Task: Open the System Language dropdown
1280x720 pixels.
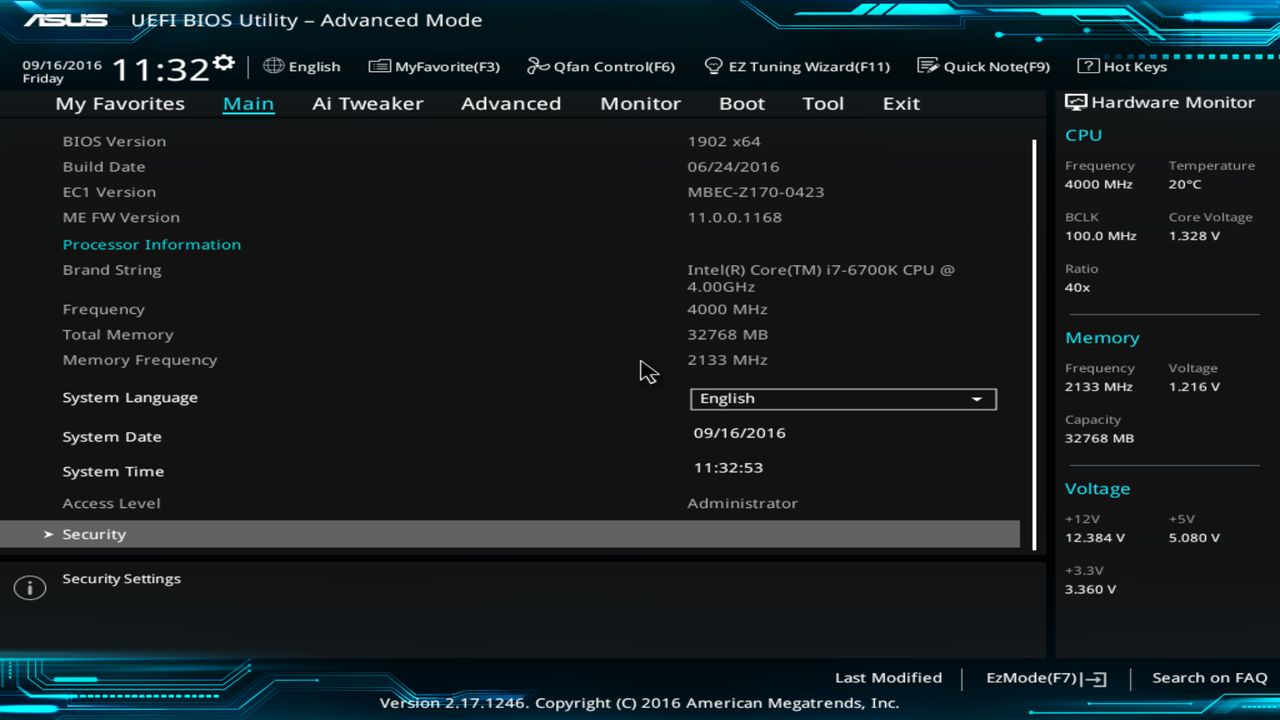Action: click(x=843, y=399)
